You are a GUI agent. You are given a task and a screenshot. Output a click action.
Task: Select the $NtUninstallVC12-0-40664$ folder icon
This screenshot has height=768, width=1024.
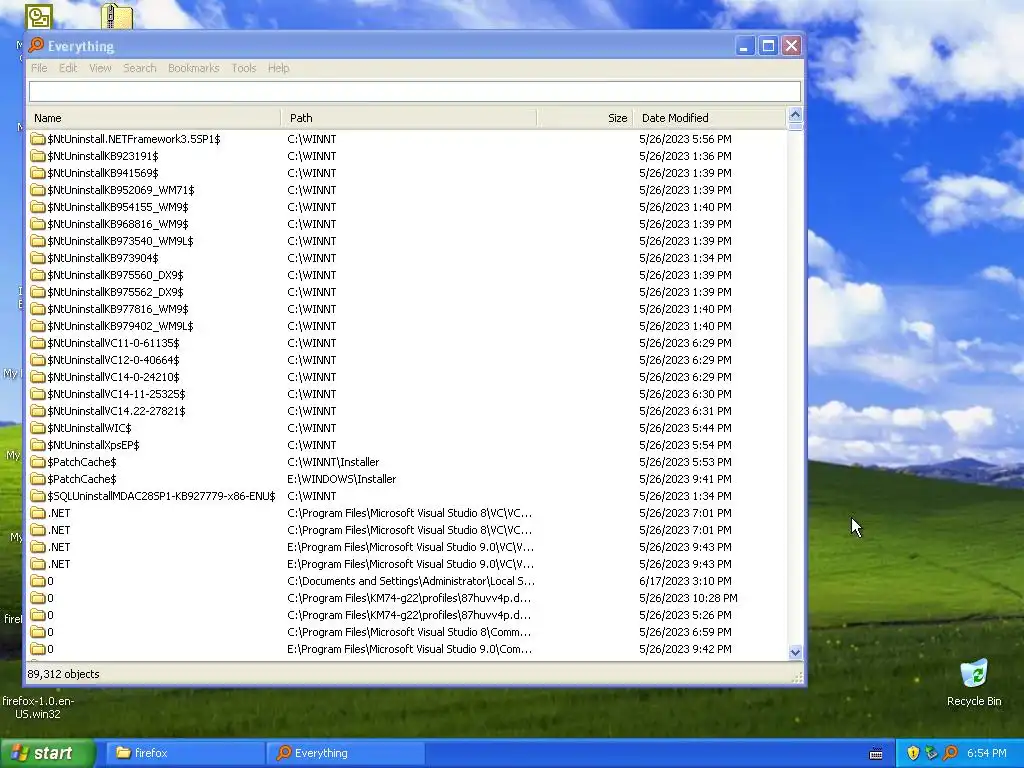(38, 360)
